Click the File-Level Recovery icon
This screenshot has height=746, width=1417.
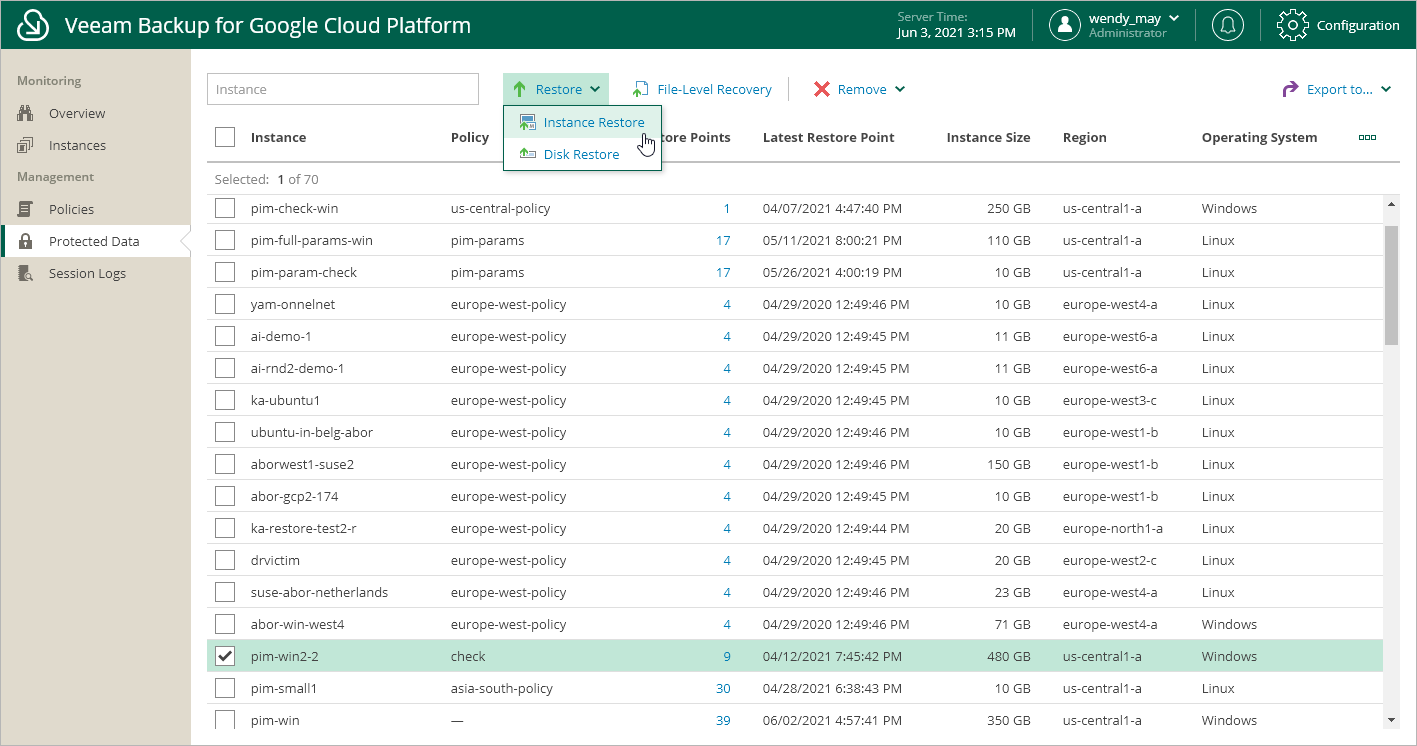coord(640,89)
